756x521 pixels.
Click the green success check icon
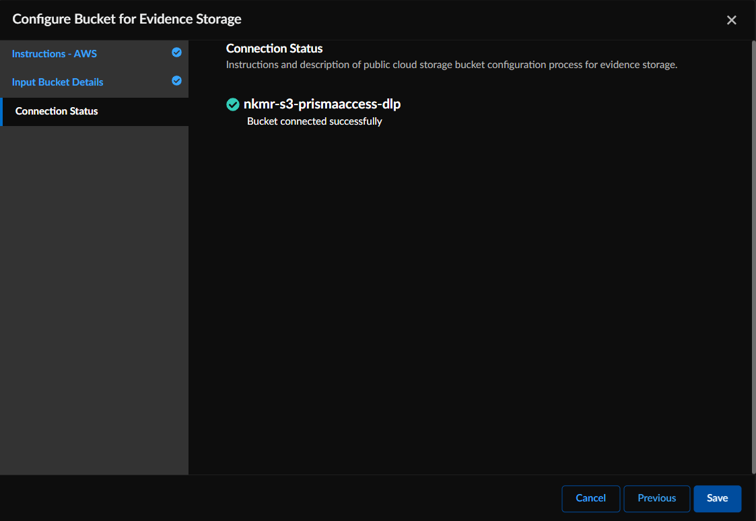tap(233, 104)
